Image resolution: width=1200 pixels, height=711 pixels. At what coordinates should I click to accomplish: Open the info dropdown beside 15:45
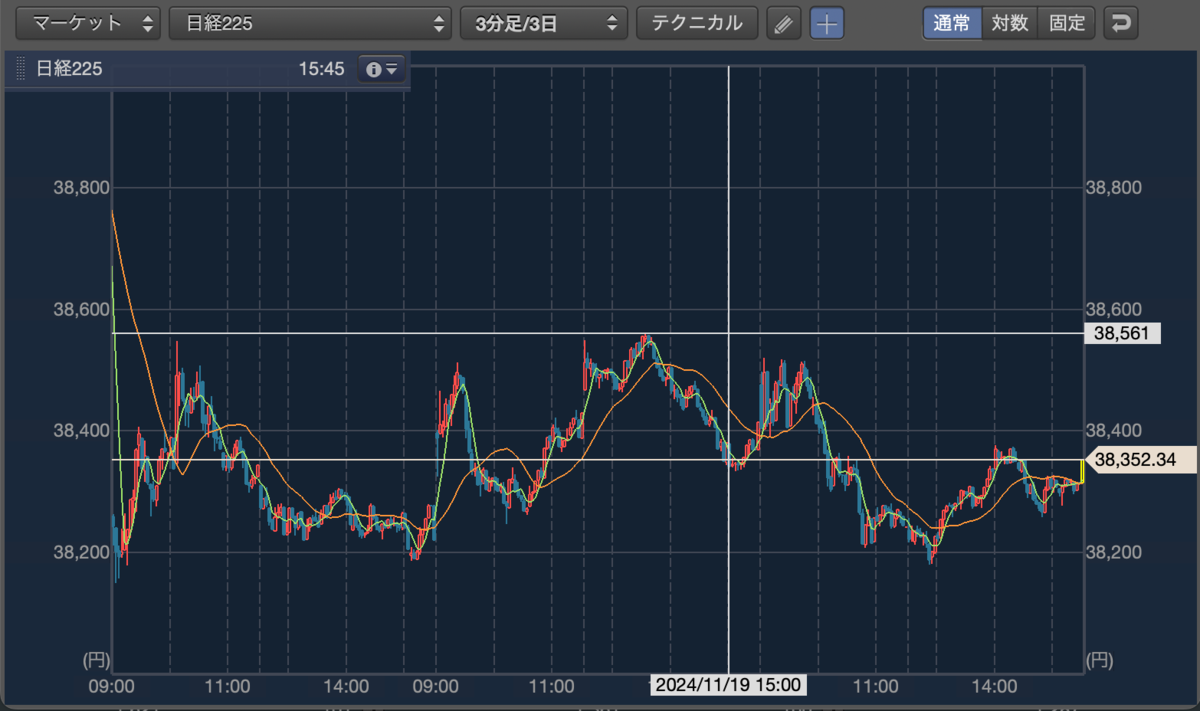(382, 69)
